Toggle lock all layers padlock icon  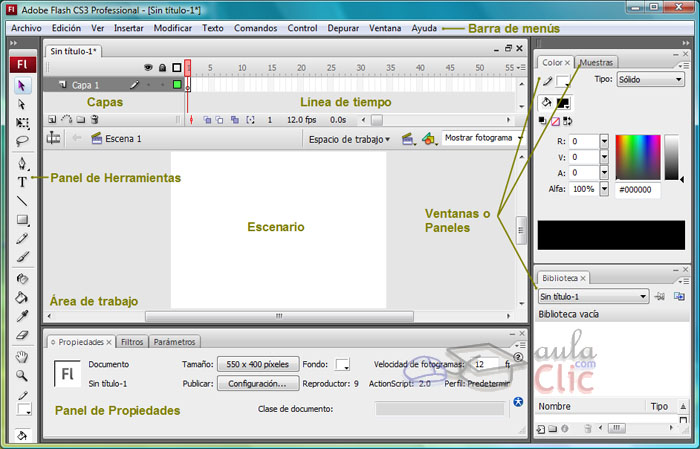(162, 68)
